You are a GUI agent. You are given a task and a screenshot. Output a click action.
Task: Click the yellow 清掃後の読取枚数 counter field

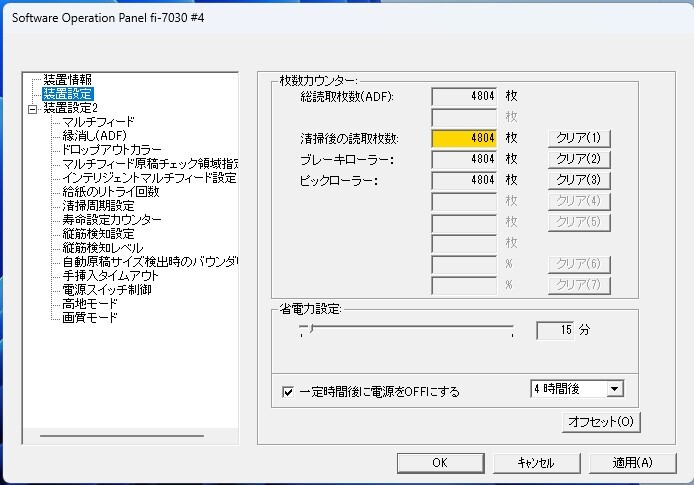(x=464, y=138)
